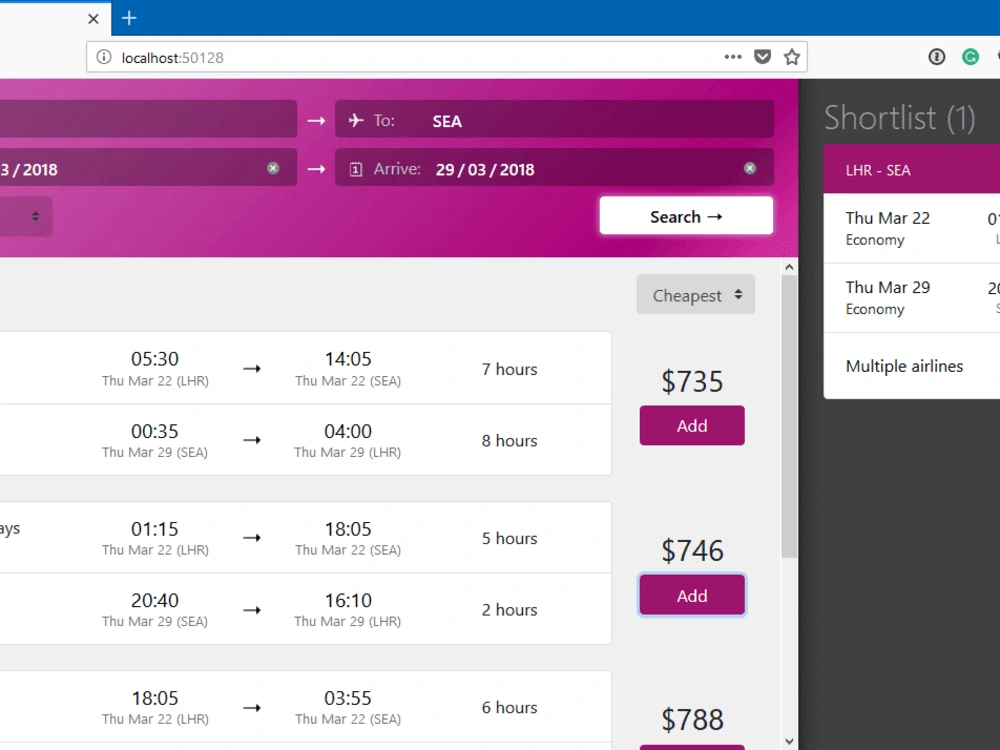Open the partially visible class dropdown

tap(26, 216)
